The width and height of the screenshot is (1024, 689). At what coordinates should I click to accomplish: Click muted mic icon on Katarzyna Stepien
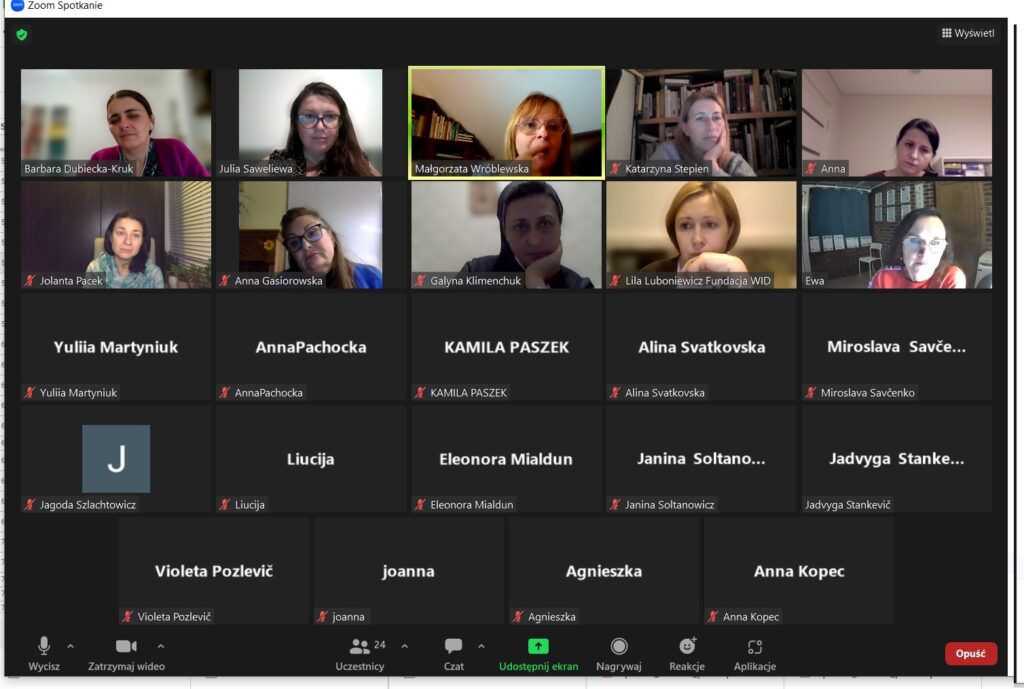coord(615,168)
